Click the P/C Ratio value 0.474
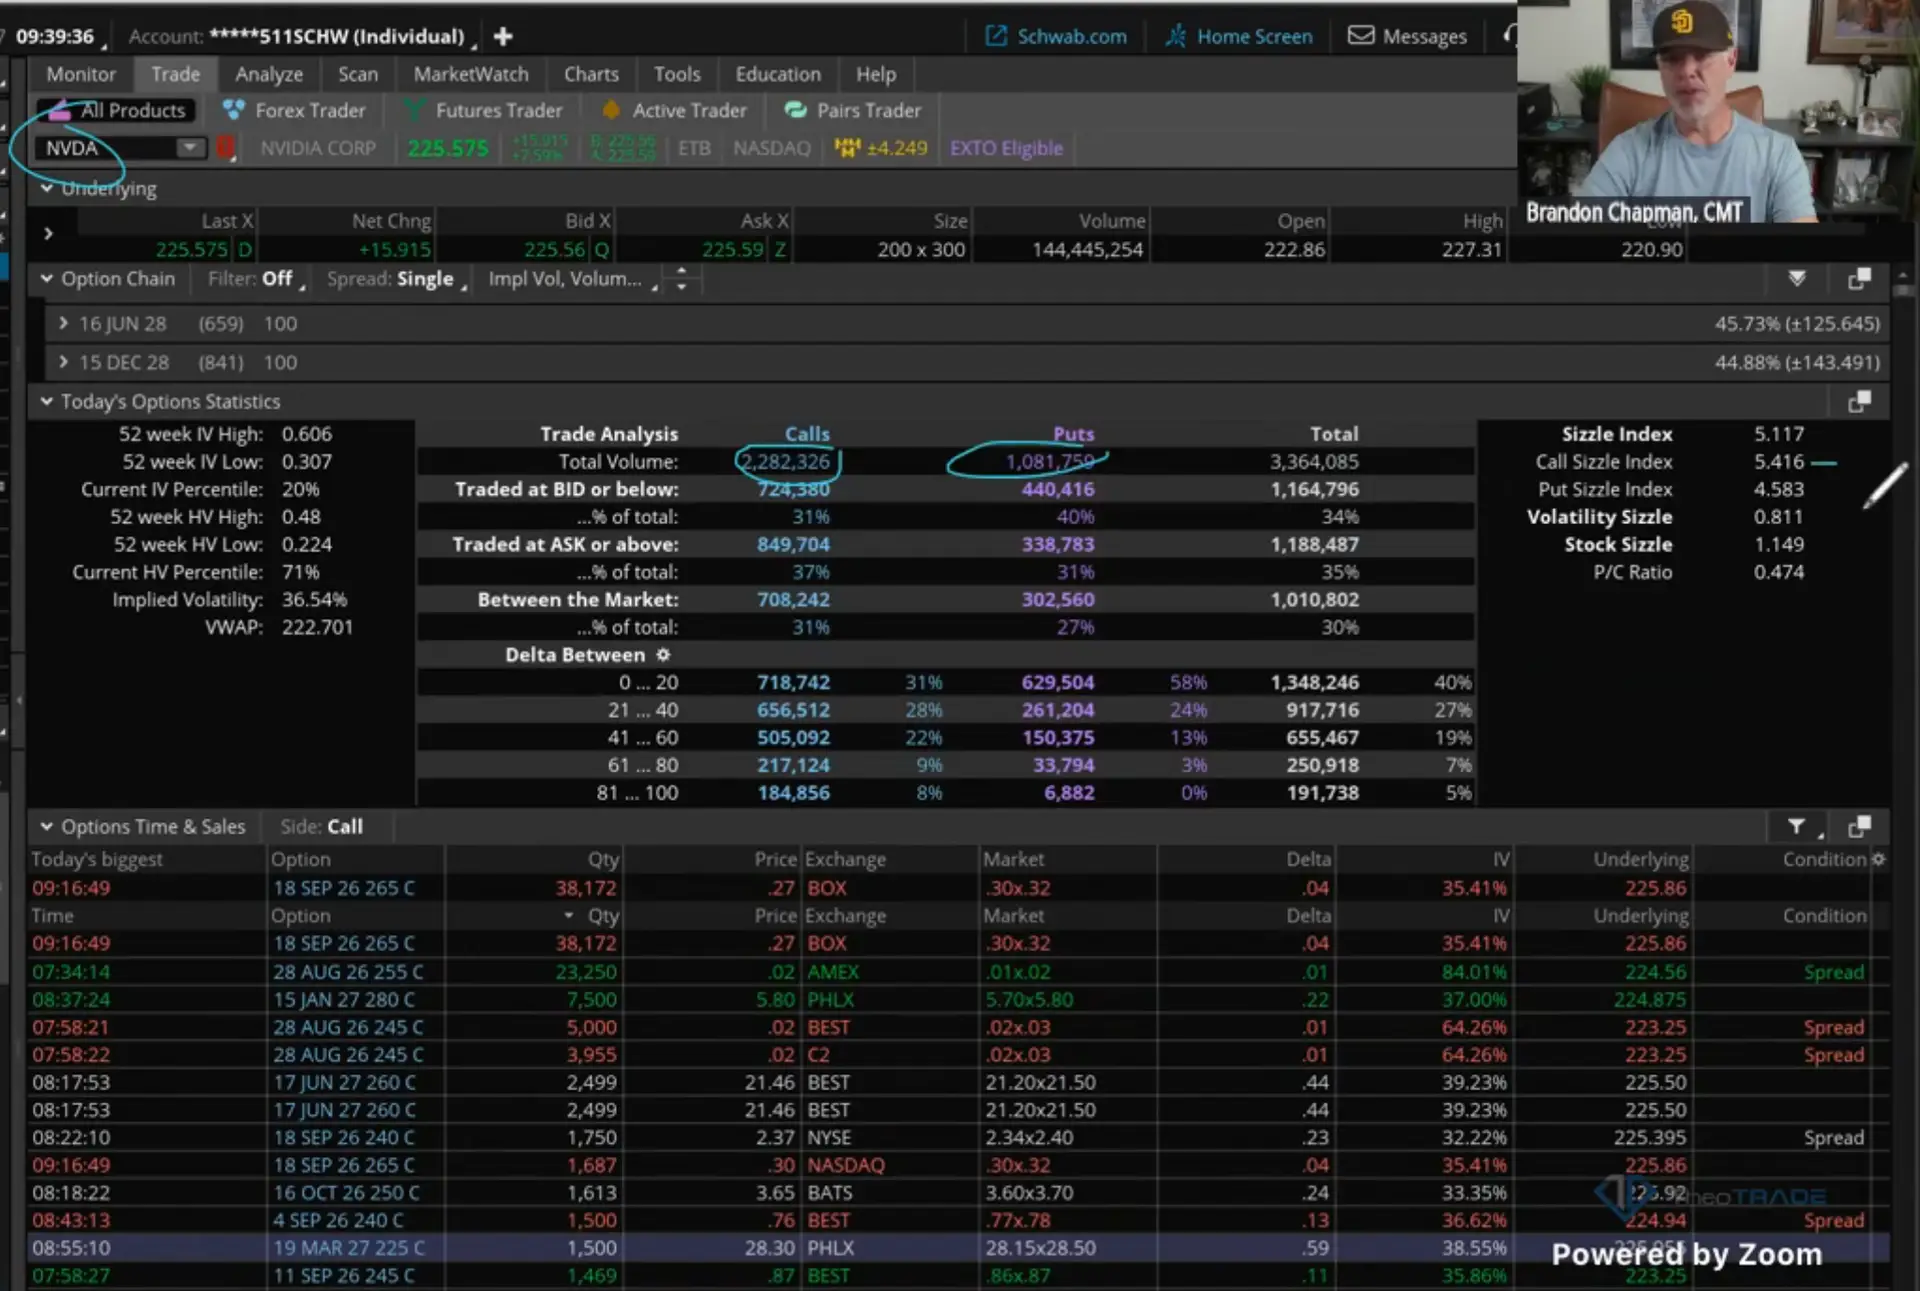 1779,572
